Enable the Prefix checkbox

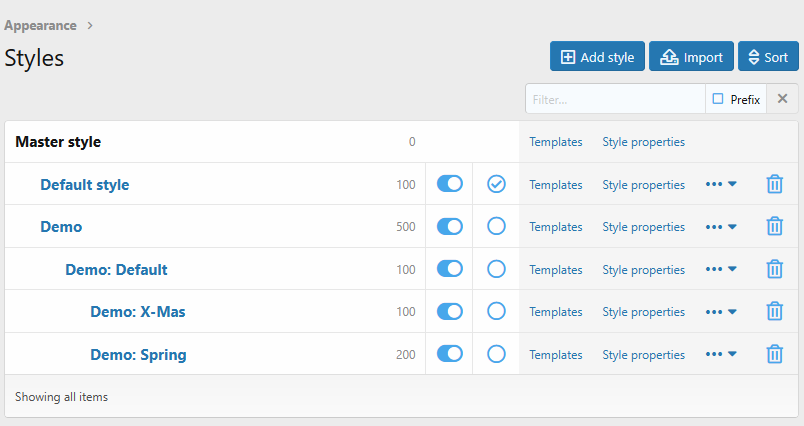pyautogui.click(x=718, y=99)
